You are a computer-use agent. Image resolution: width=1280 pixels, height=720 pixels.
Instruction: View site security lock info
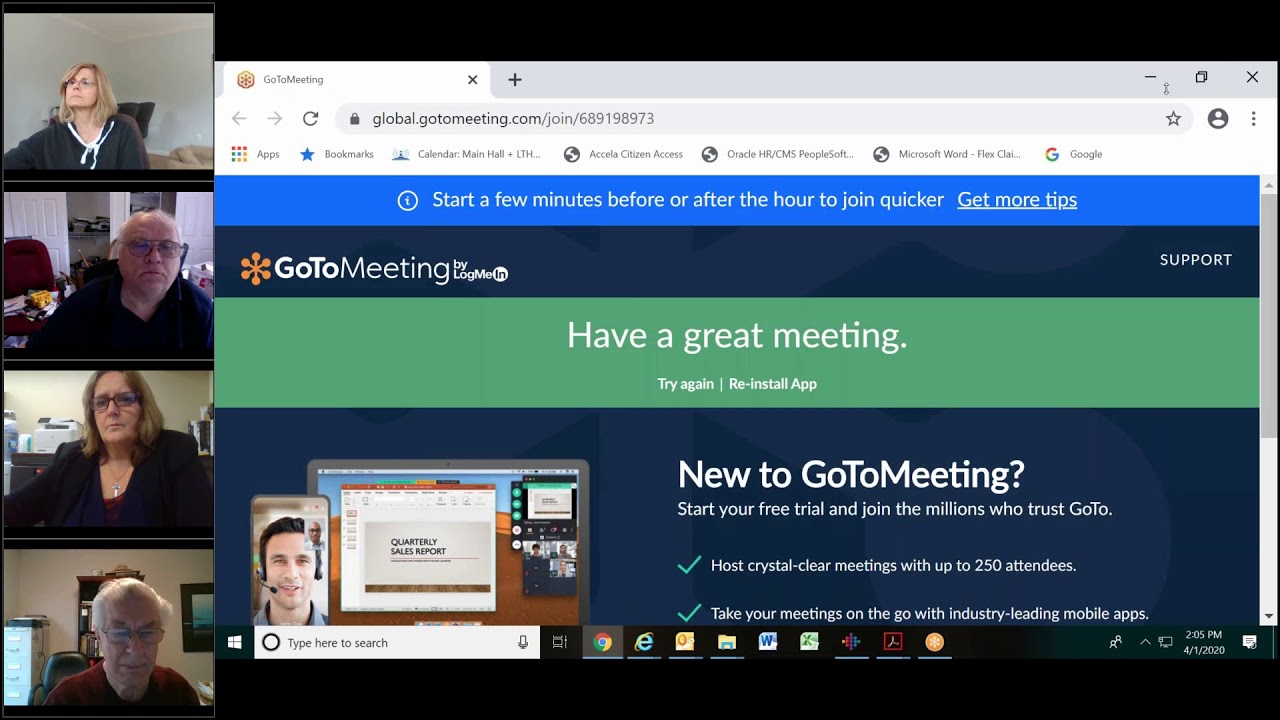[354, 118]
